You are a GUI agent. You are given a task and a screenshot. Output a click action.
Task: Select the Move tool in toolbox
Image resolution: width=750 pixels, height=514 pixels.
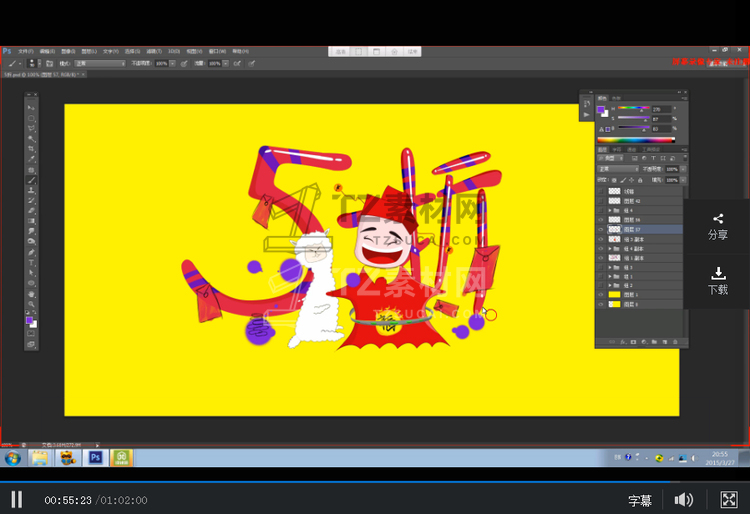pos(31,107)
